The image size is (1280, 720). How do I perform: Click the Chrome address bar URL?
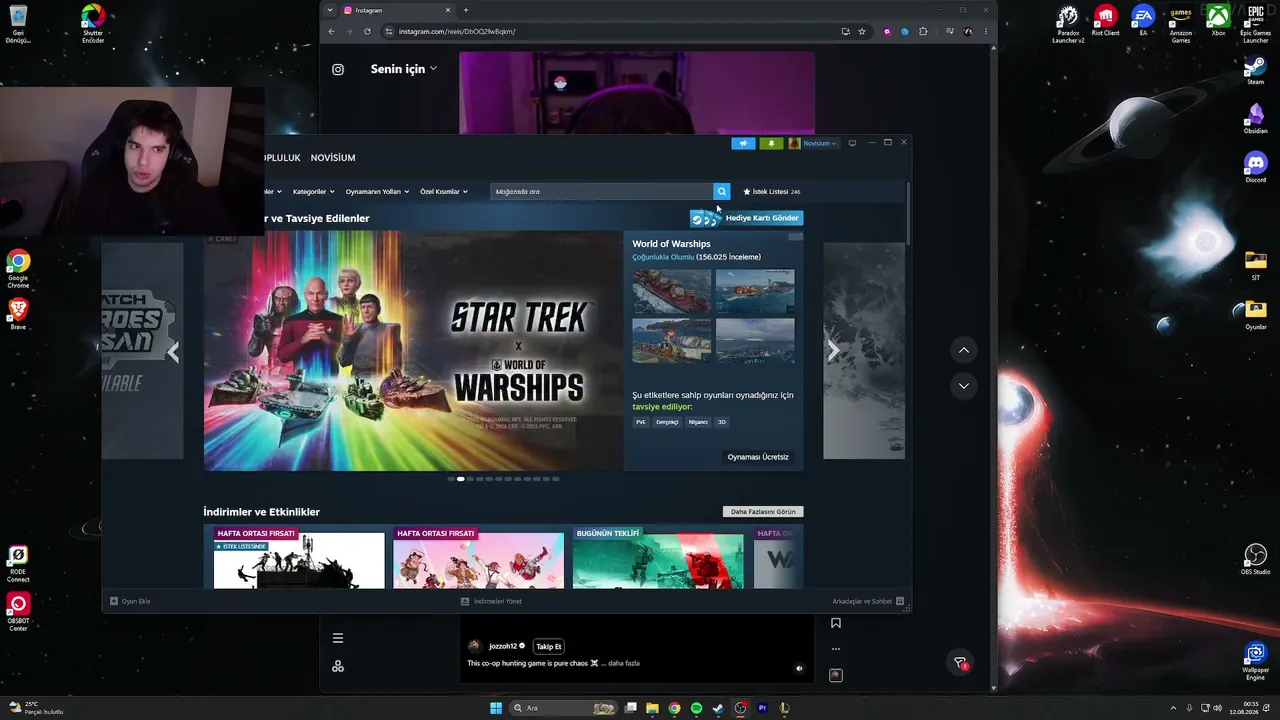coord(457,31)
